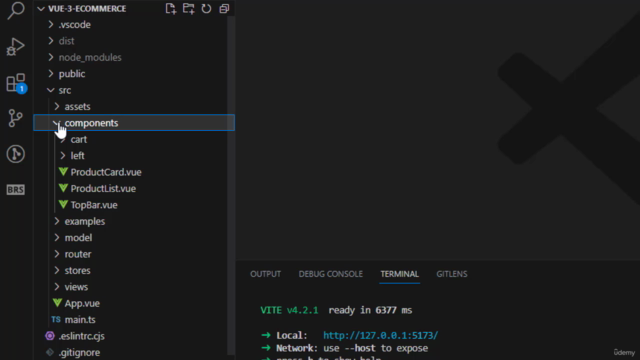Click the Vue icon next to TopBar.vue
The image size is (640, 360).
tap(63, 204)
